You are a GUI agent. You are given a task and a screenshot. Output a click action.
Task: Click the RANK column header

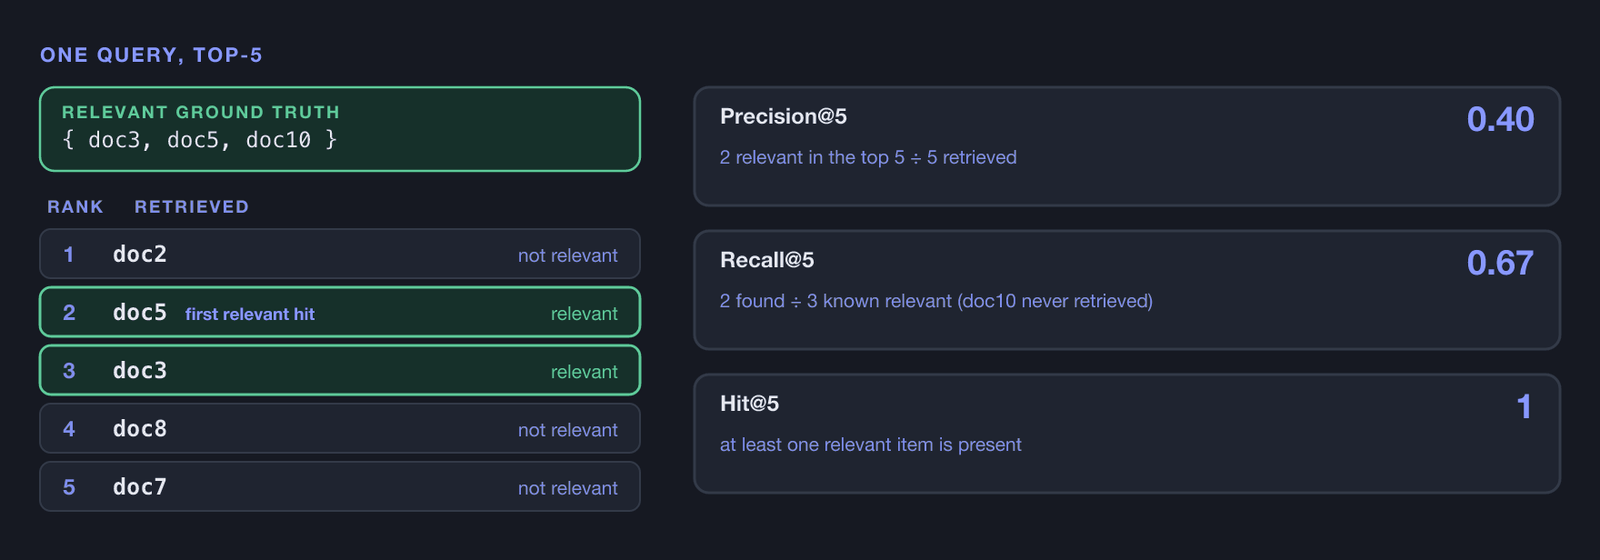pos(75,207)
